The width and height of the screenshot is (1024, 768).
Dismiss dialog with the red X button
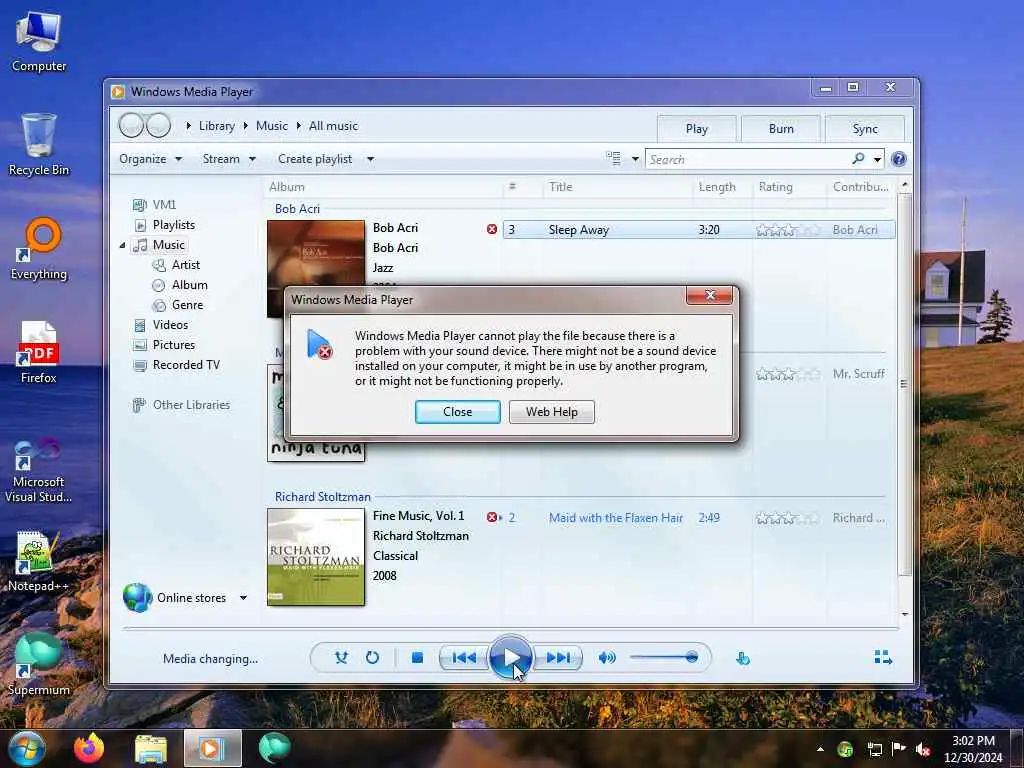pos(710,296)
